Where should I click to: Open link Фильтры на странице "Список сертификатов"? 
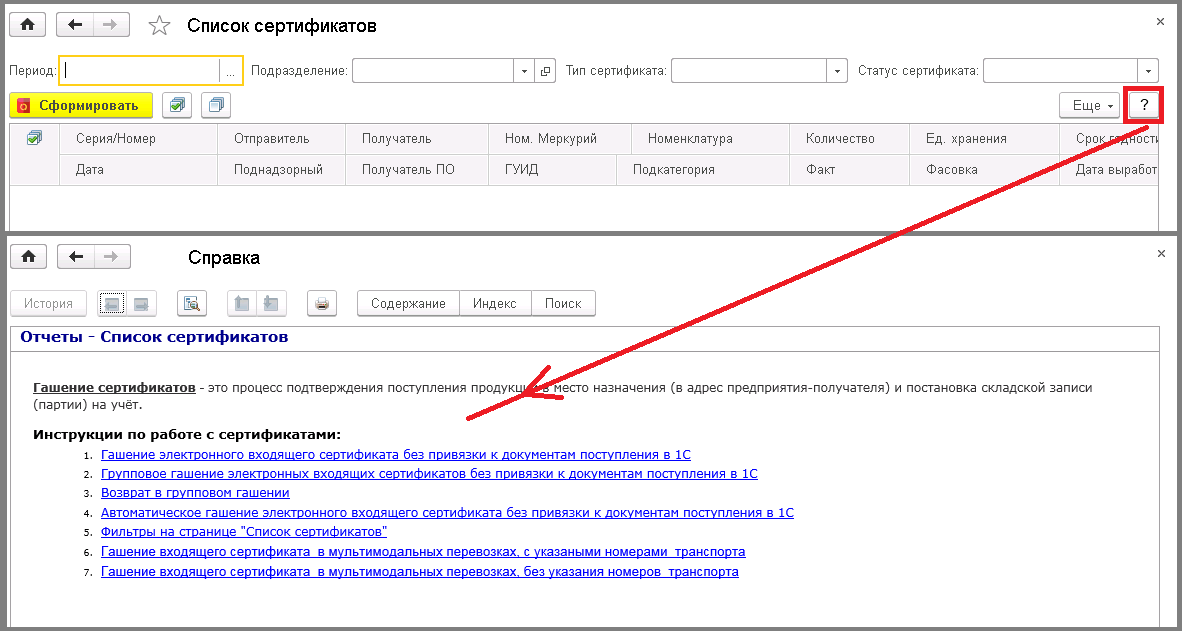[x=244, y=532]
